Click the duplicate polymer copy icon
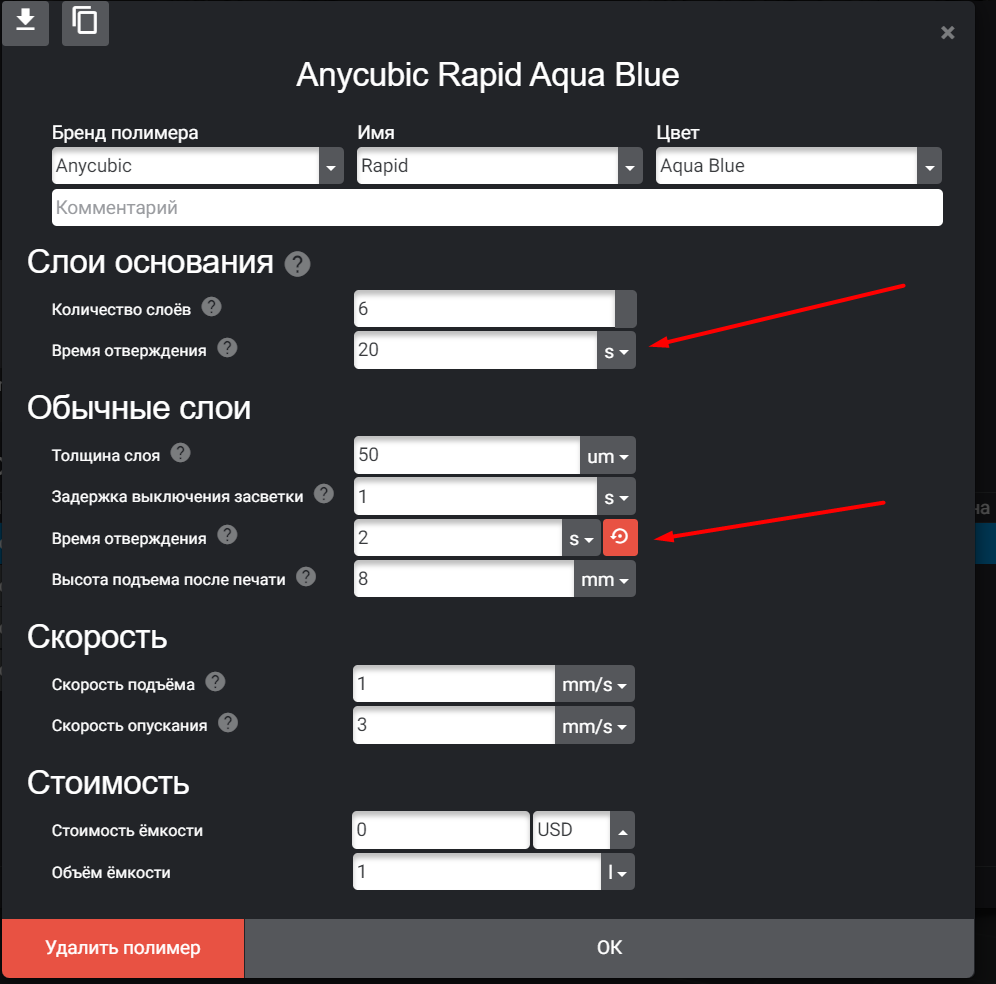 coord(85,22)
